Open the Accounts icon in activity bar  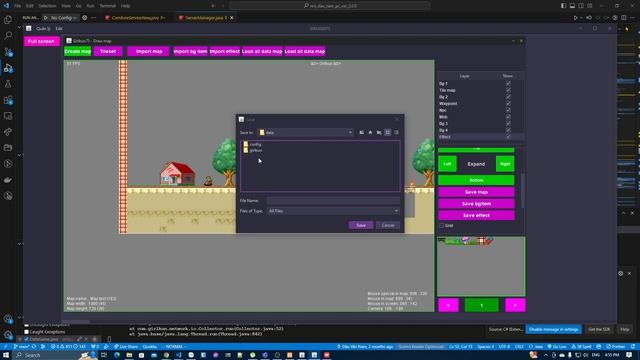[x=8, y=319]
